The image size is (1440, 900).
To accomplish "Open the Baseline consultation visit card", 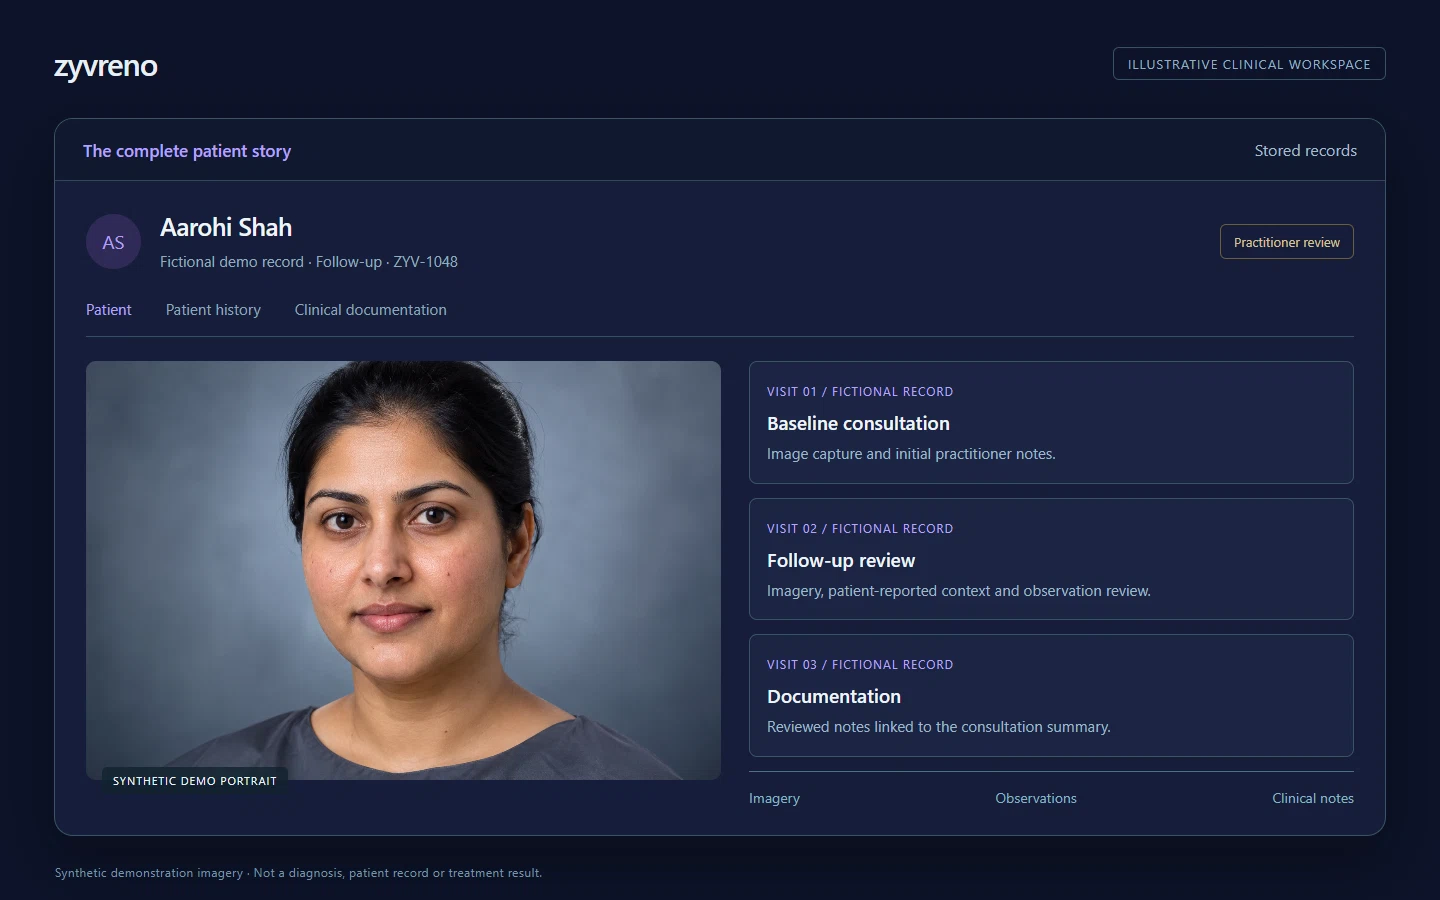I will pos(1051,423).
